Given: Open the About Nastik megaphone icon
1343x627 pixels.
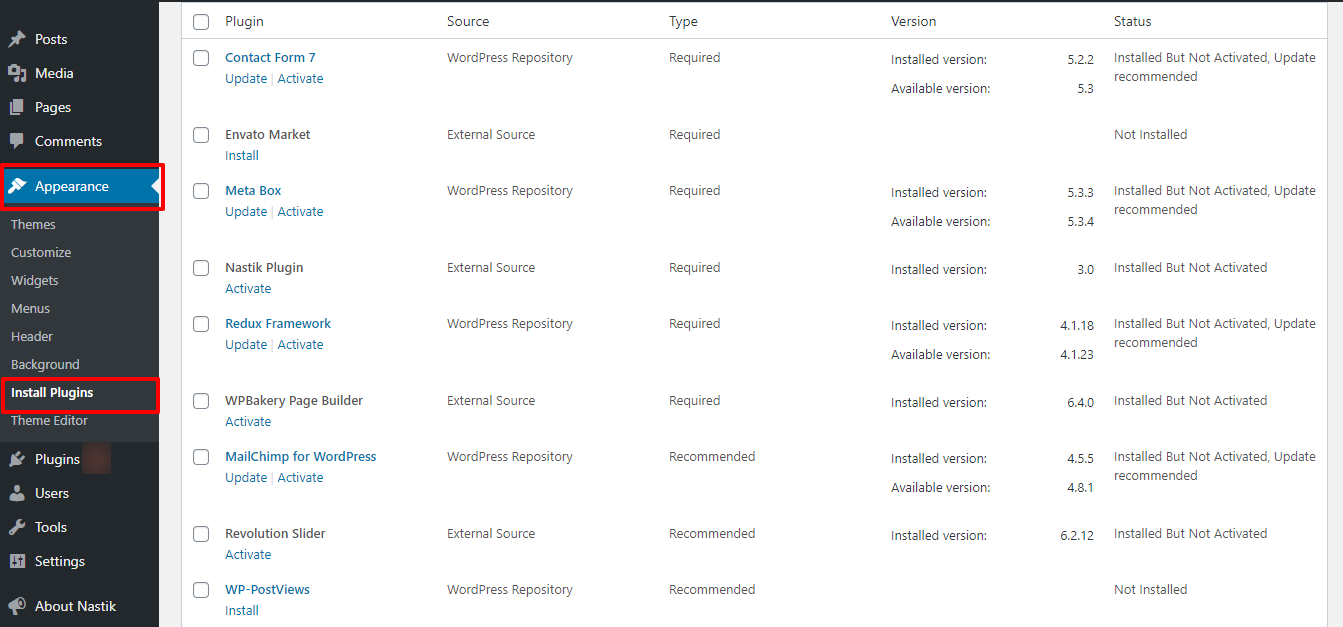Looking at the screenshot, I should 17,606.
